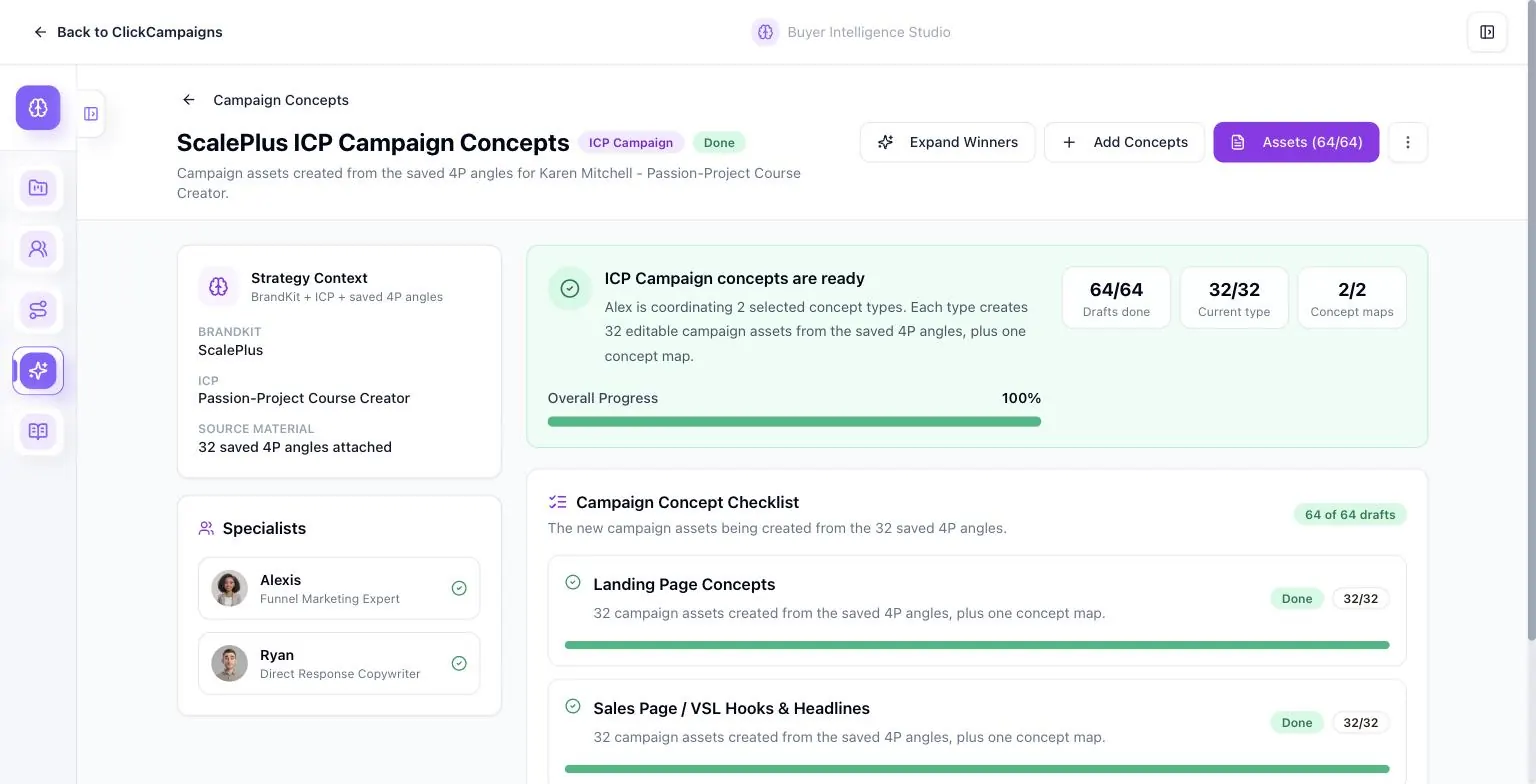Click the Strategy Context brain icon
This screenshot has height=784, width=1536.
click(218, 287)
